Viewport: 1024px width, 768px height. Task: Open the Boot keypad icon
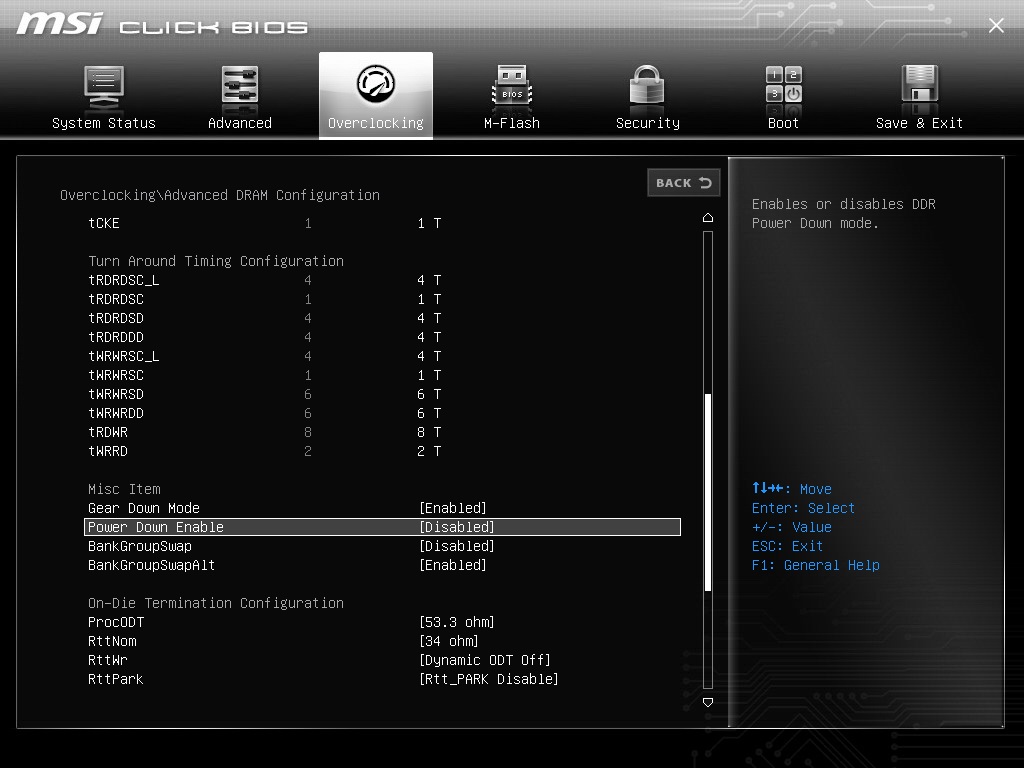(x=784, y=85)
